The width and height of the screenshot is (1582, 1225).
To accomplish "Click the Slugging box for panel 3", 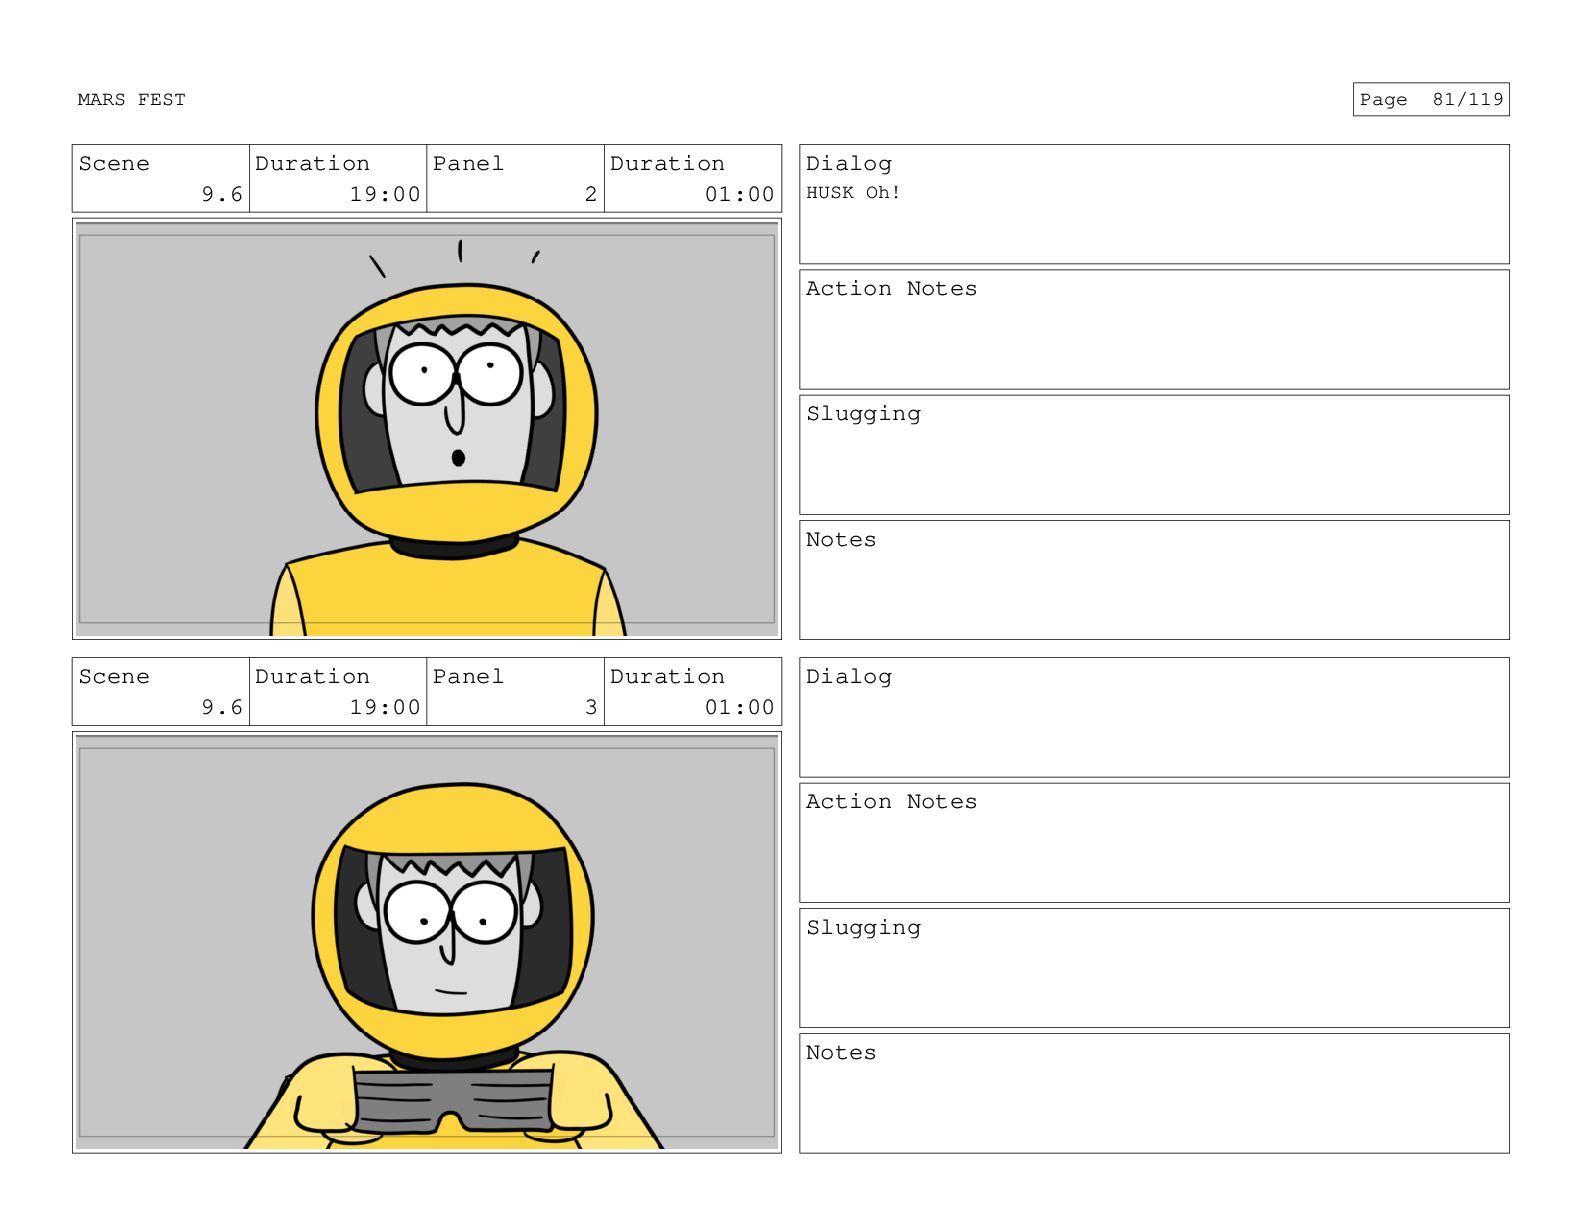I will [1154, 968].
